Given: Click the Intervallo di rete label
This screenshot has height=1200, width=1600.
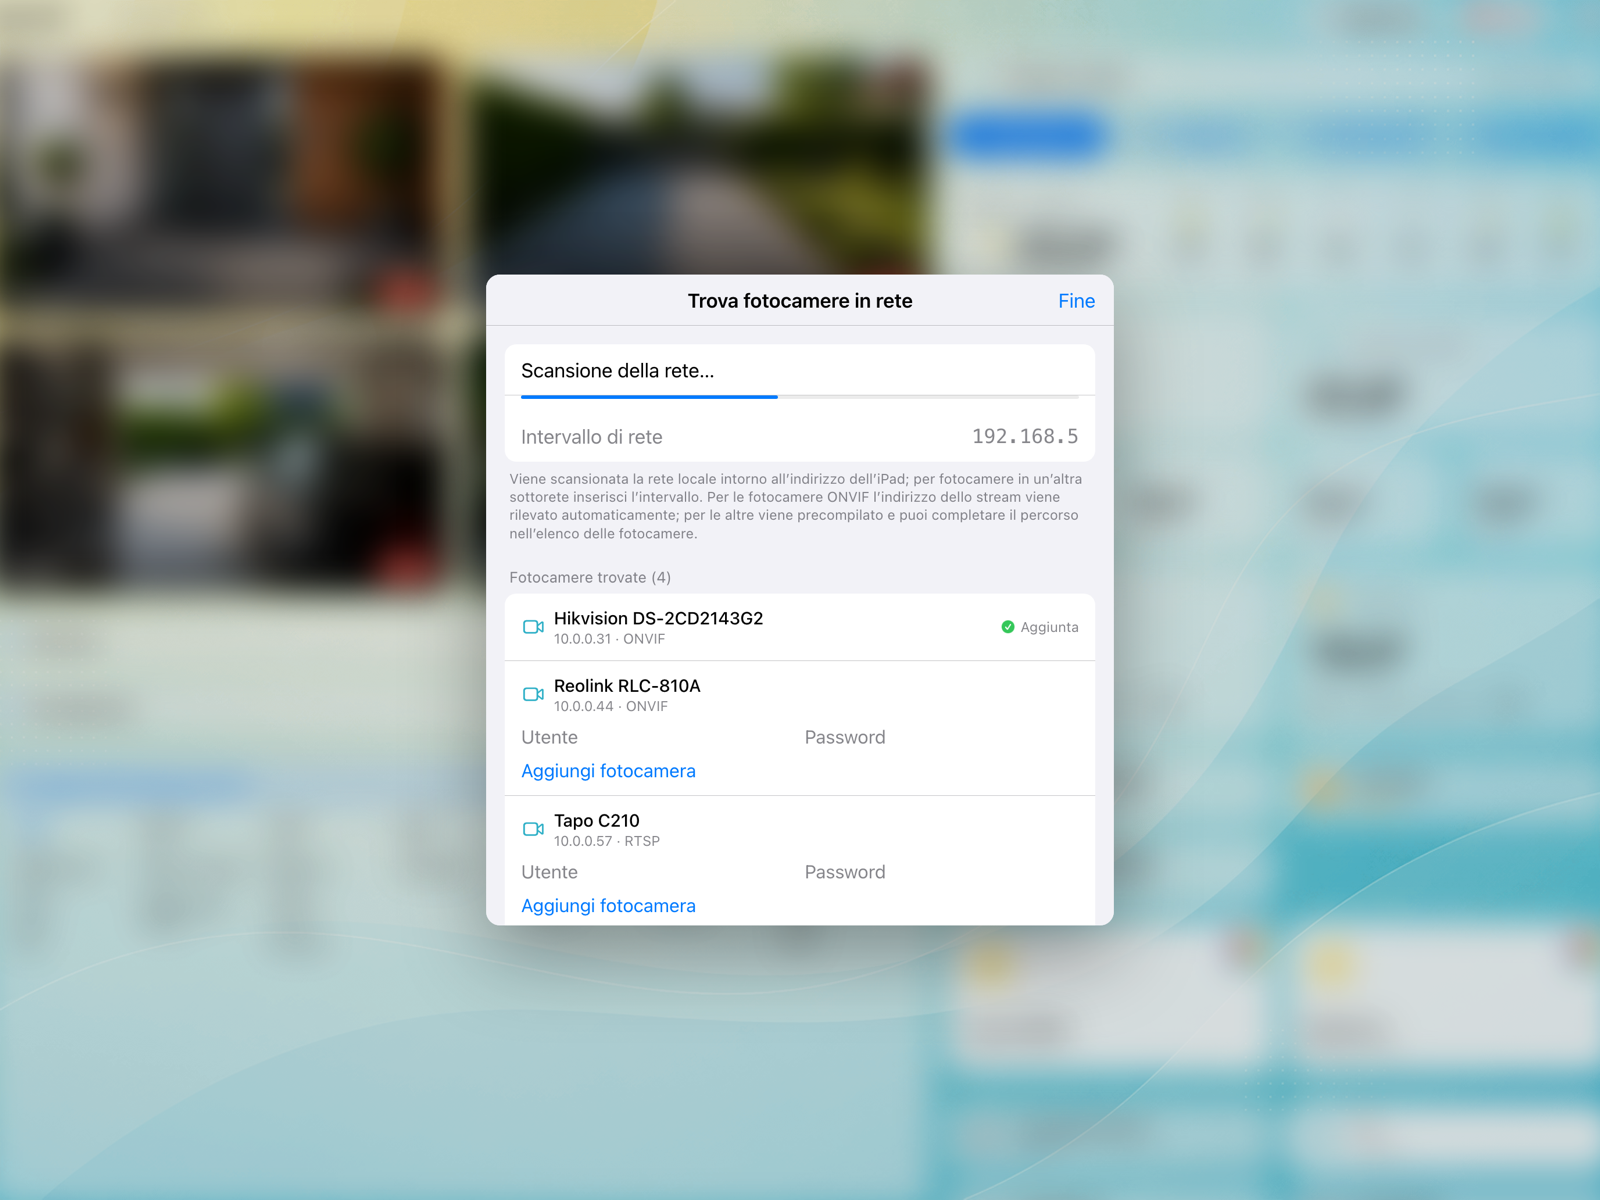Looking at the screenshot, I should click(592, 437).
